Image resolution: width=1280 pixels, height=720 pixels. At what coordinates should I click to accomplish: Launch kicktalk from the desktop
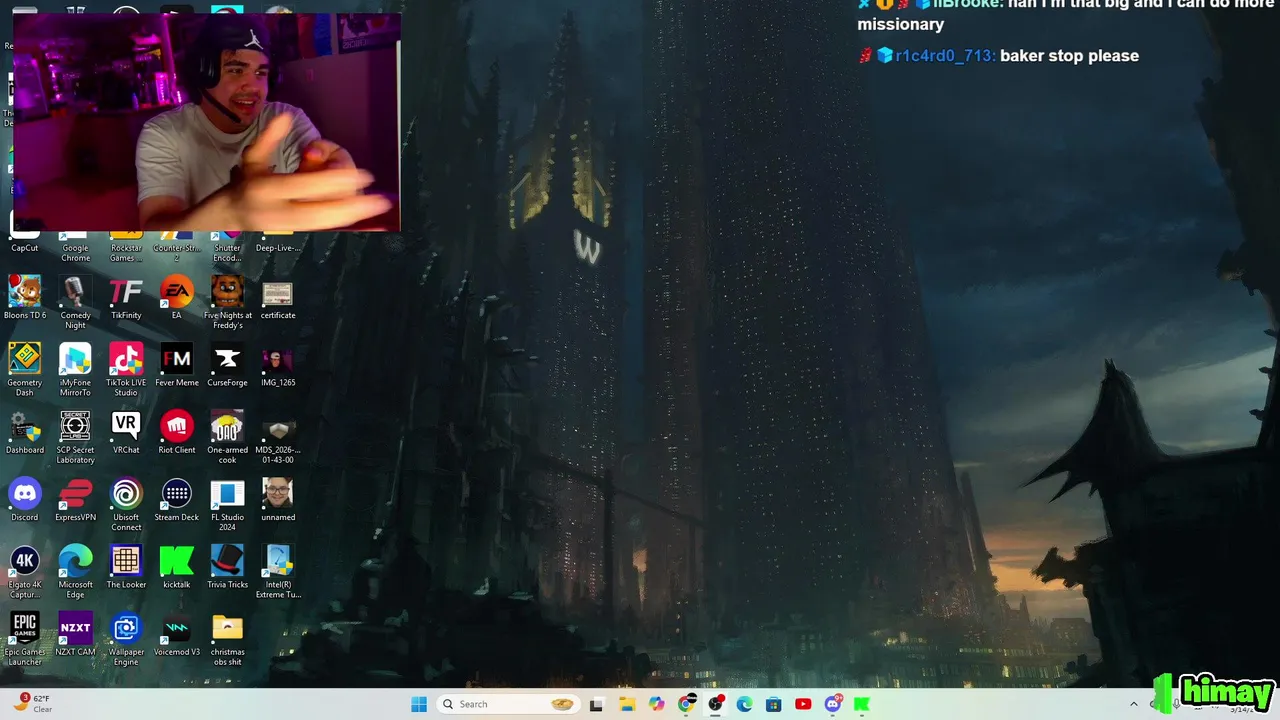[177, 561]
